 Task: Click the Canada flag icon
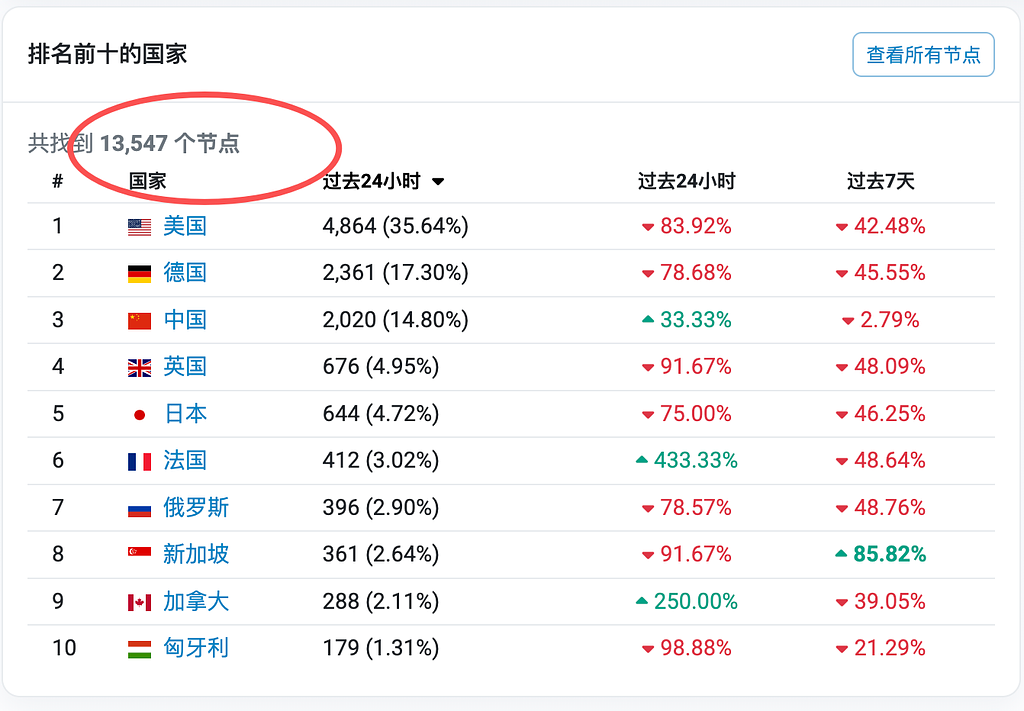140,602
